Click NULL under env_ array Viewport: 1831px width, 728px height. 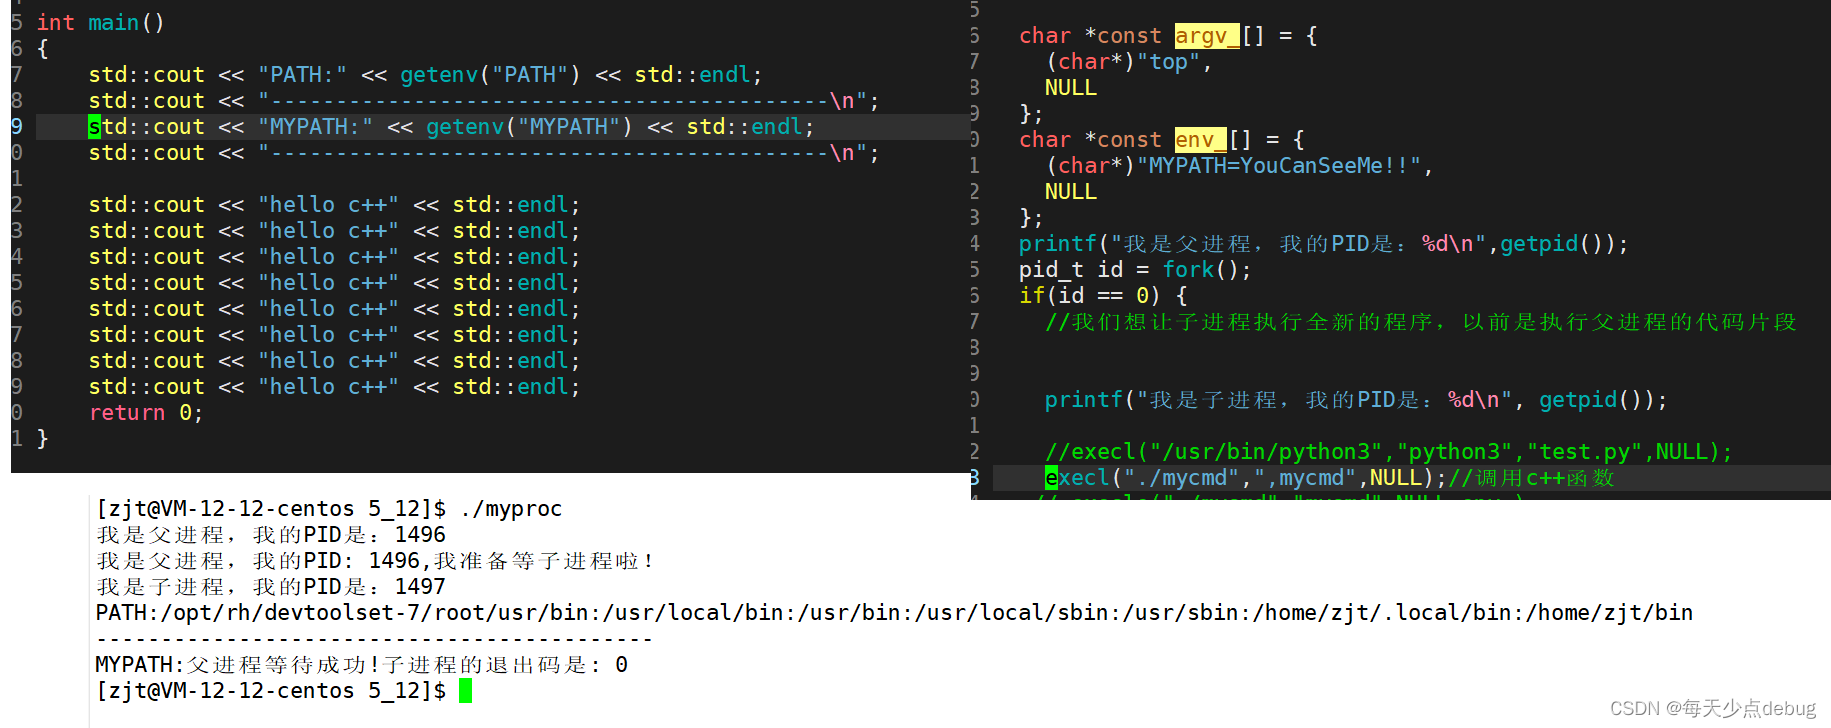(x=1071, y=192)
